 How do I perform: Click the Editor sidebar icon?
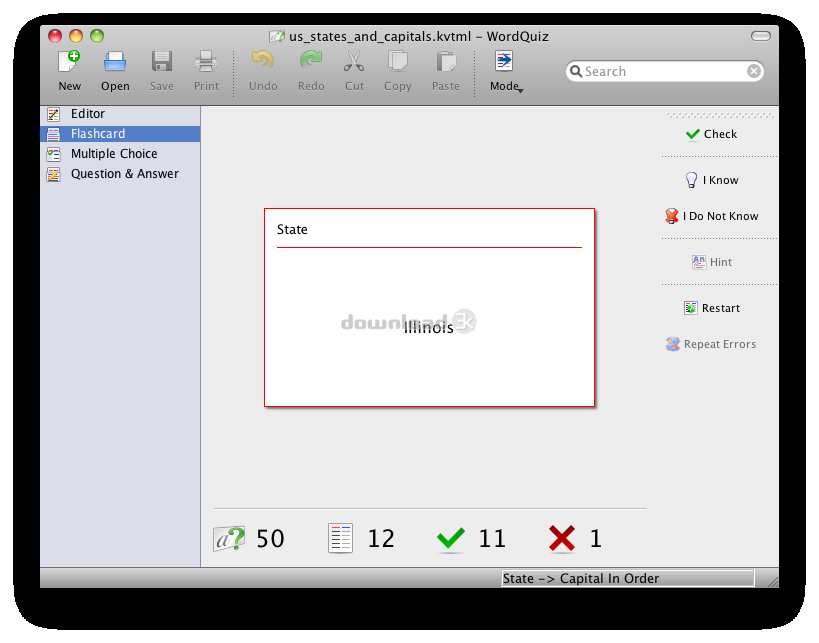[53, 114]
